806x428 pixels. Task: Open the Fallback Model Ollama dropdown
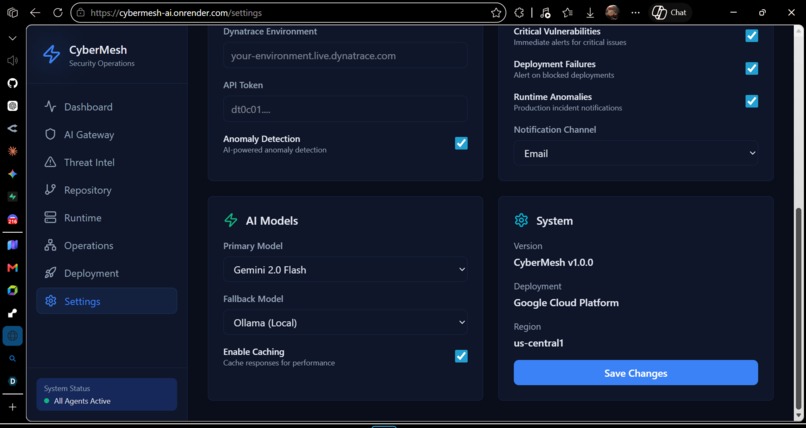click(x=345, y=322)
